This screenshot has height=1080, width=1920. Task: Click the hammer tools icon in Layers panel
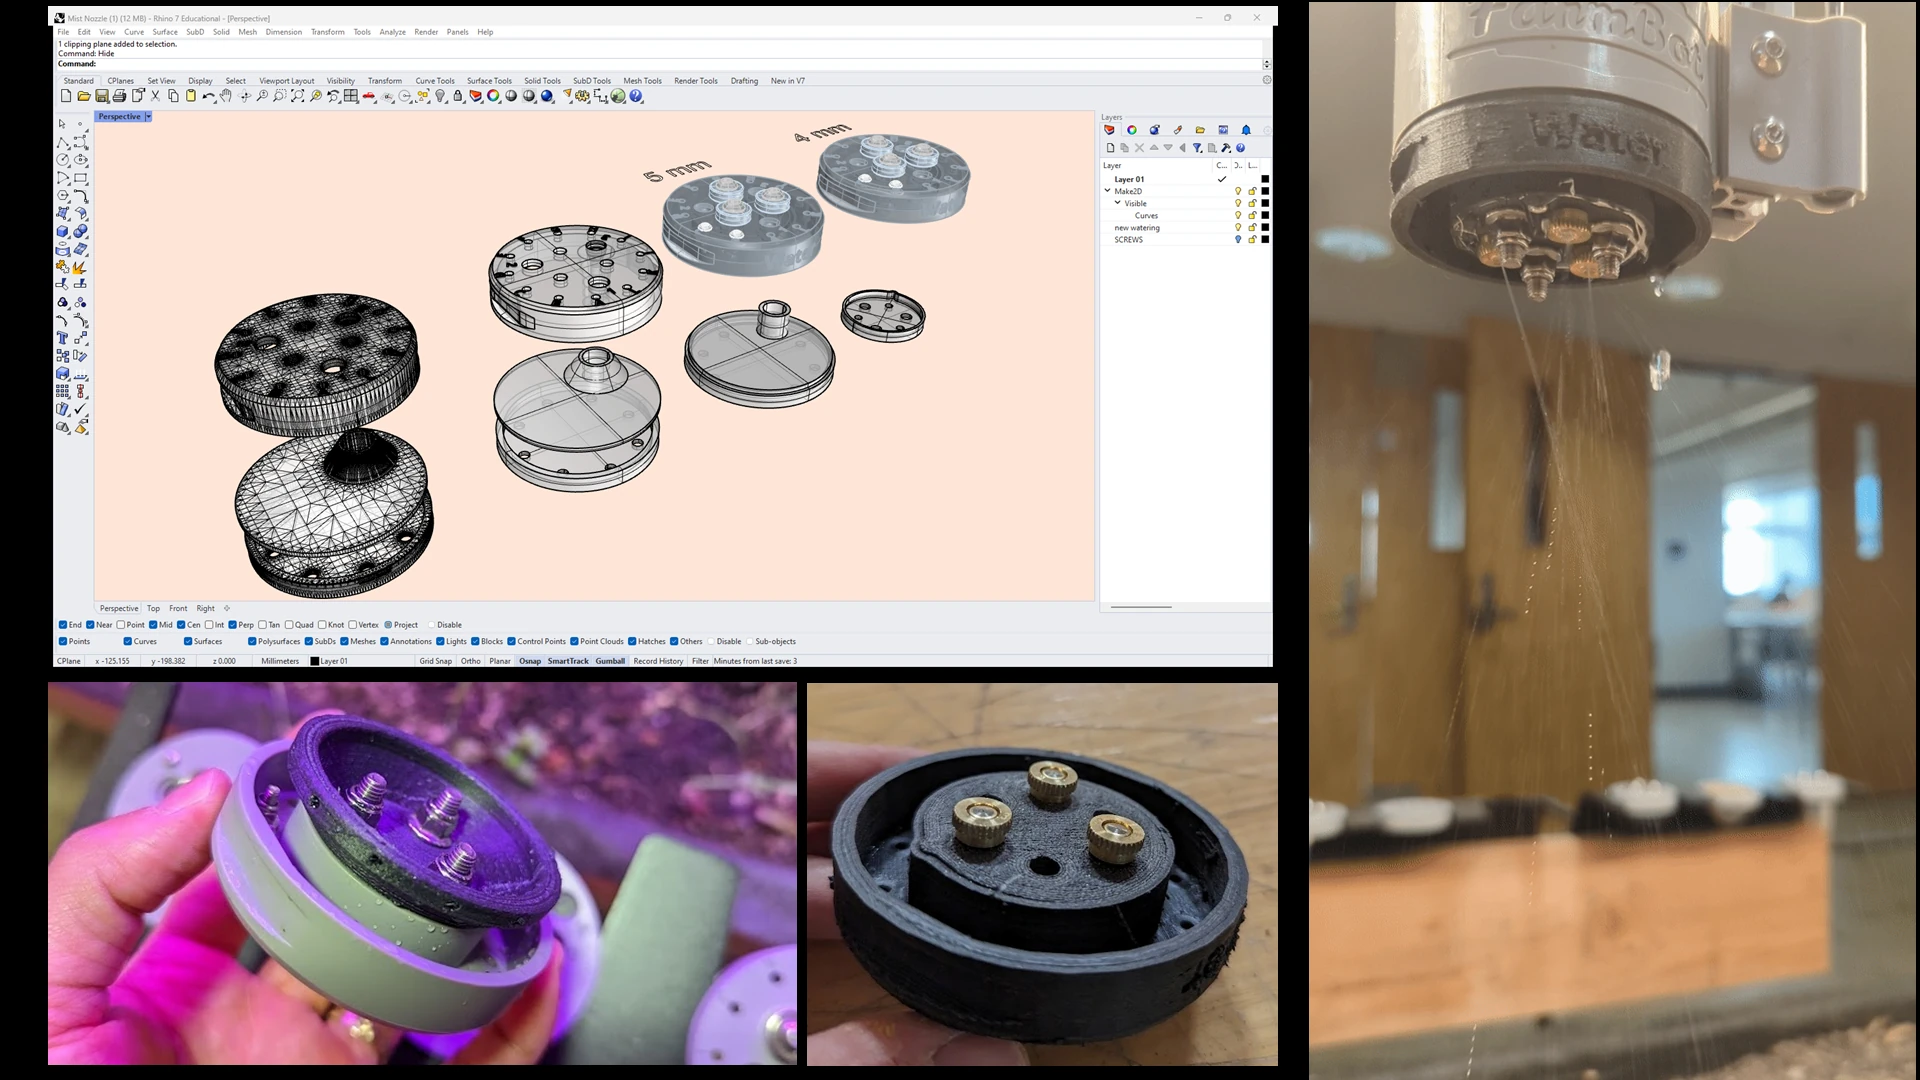tap(1226, 148)
